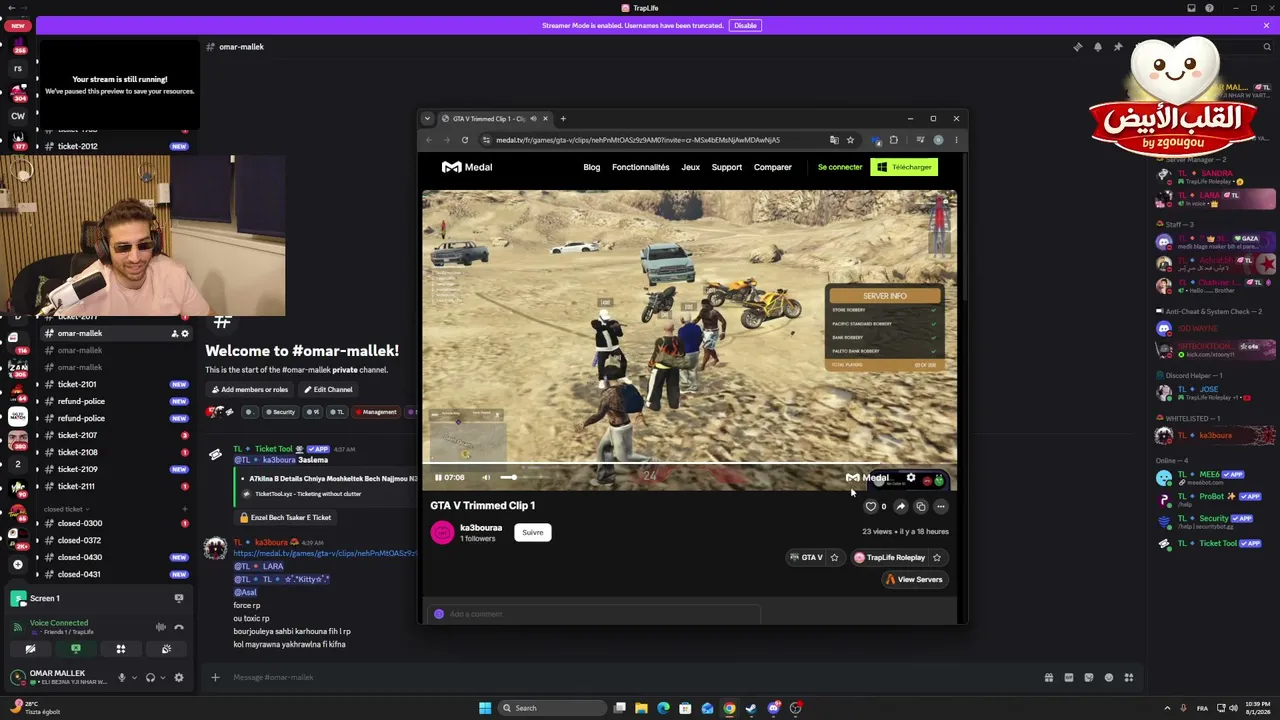Favorite the GTA V game star
The image size is (1280, 720).
click(834, 558)
